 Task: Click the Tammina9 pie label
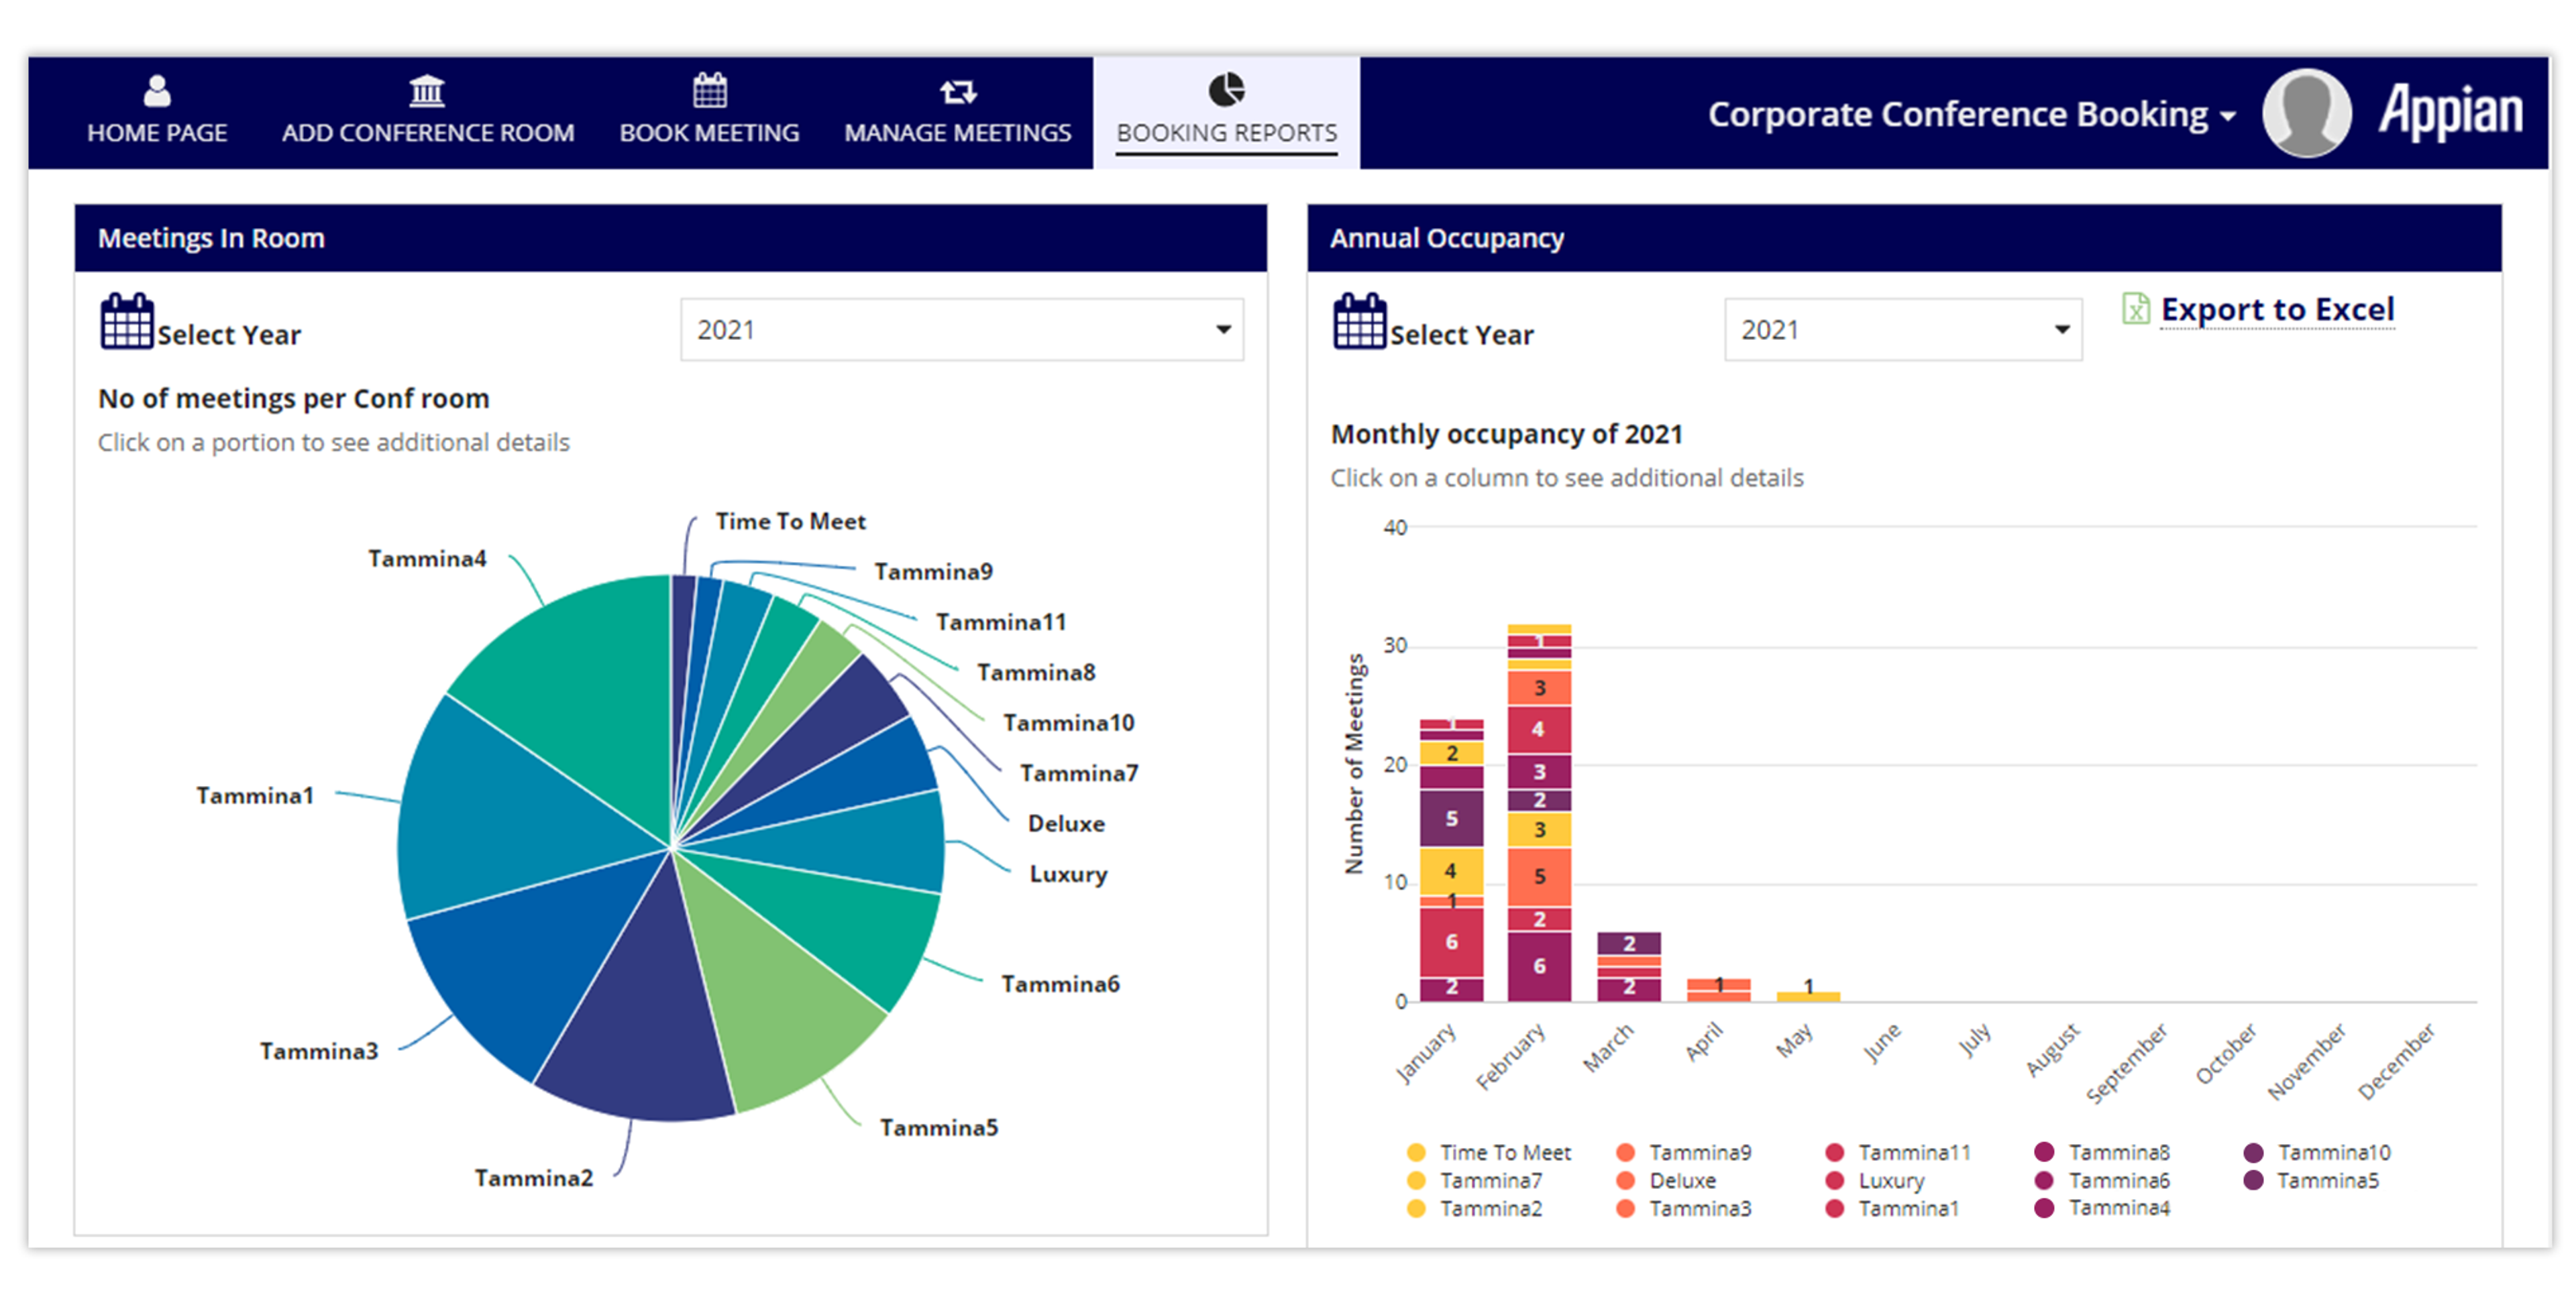[933, 571]
